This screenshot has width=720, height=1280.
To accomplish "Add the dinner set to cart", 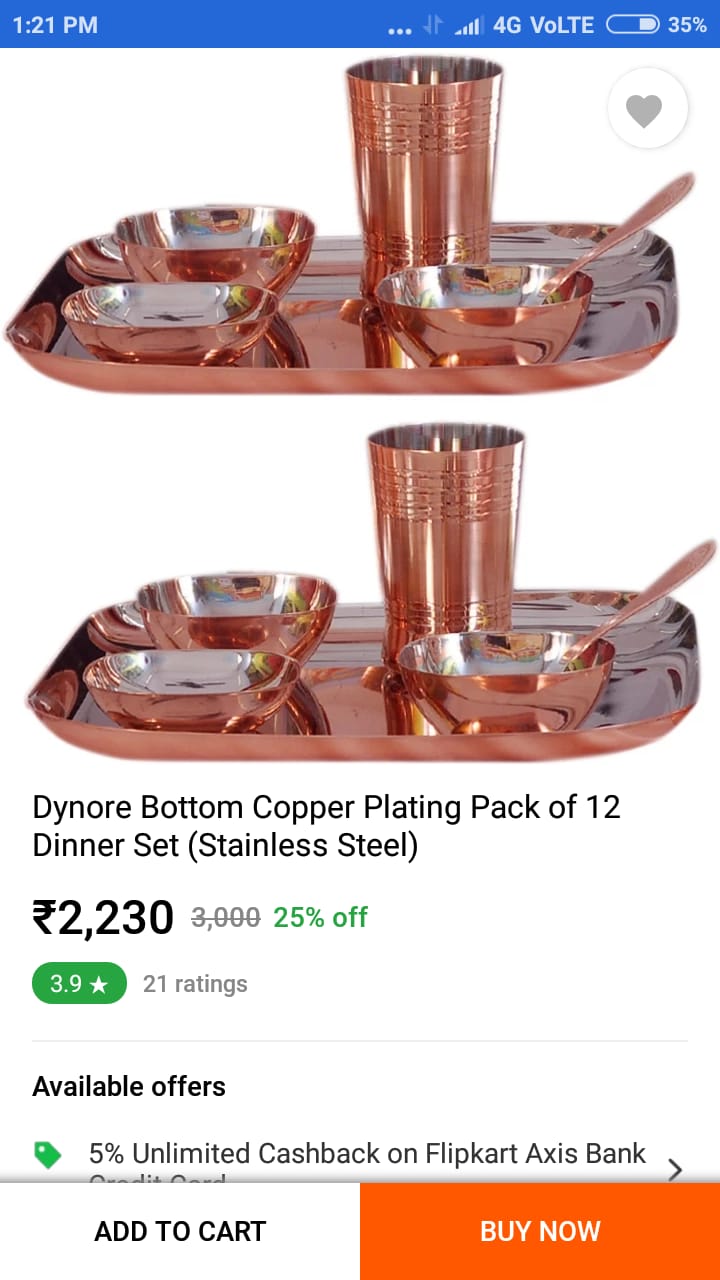I will point(180,1231).
